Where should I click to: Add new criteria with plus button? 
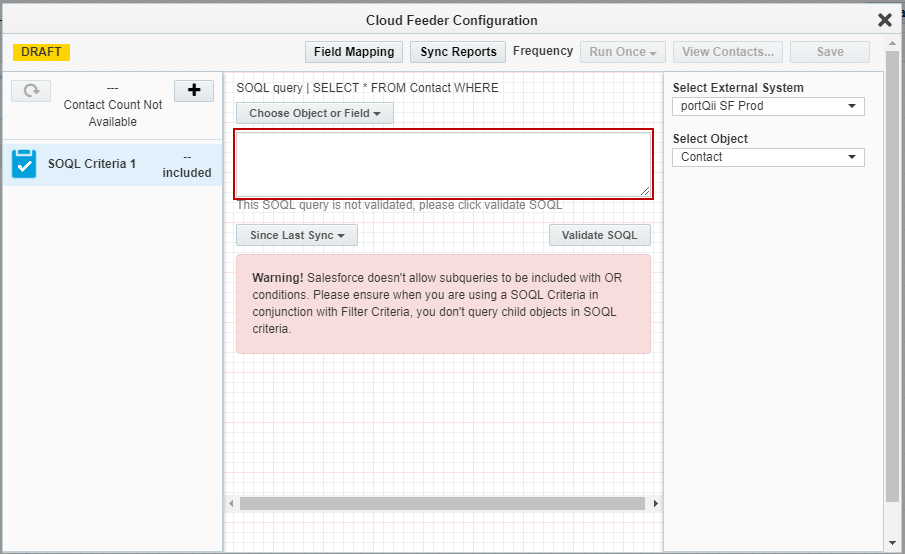(x=194, y=91)
